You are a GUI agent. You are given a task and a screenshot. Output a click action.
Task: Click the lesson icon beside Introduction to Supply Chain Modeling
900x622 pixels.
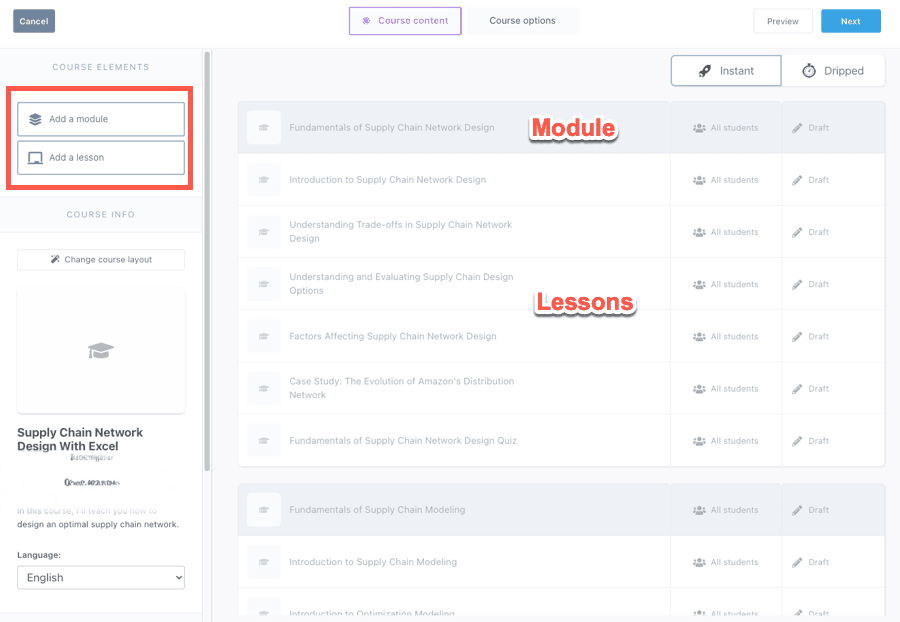(x=264, y=562)
